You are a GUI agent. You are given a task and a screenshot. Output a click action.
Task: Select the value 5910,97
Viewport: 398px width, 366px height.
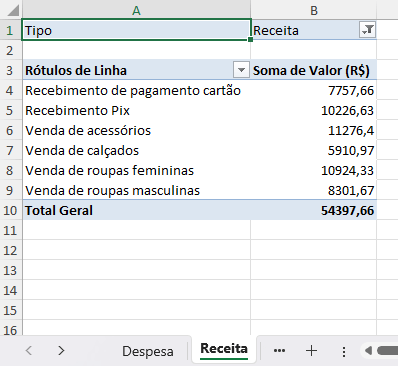tap(314, 150)
